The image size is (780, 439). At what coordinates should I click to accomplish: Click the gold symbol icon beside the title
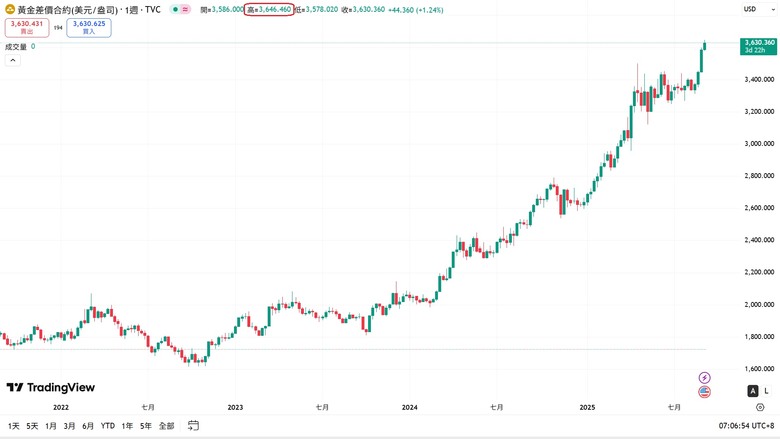[x=9, y=9]
